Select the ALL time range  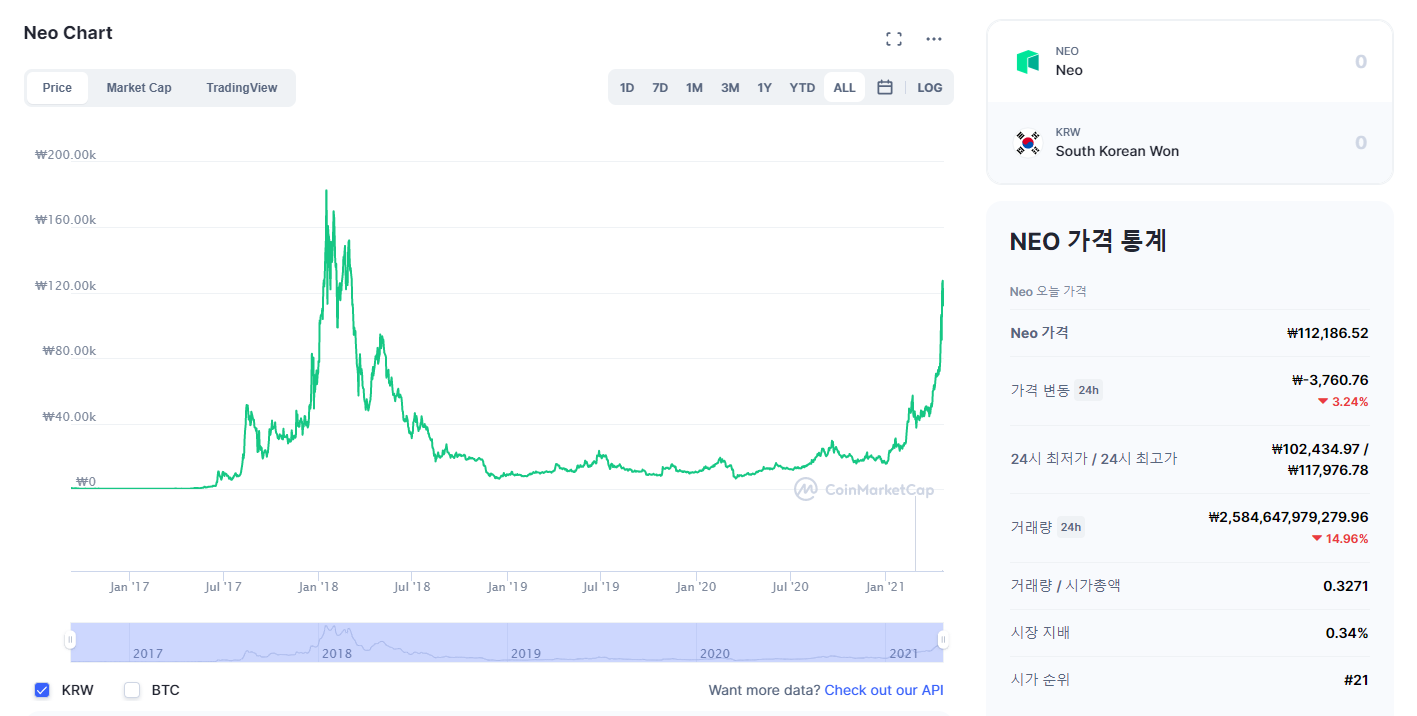pyautogui.click(x=845, y=87)
